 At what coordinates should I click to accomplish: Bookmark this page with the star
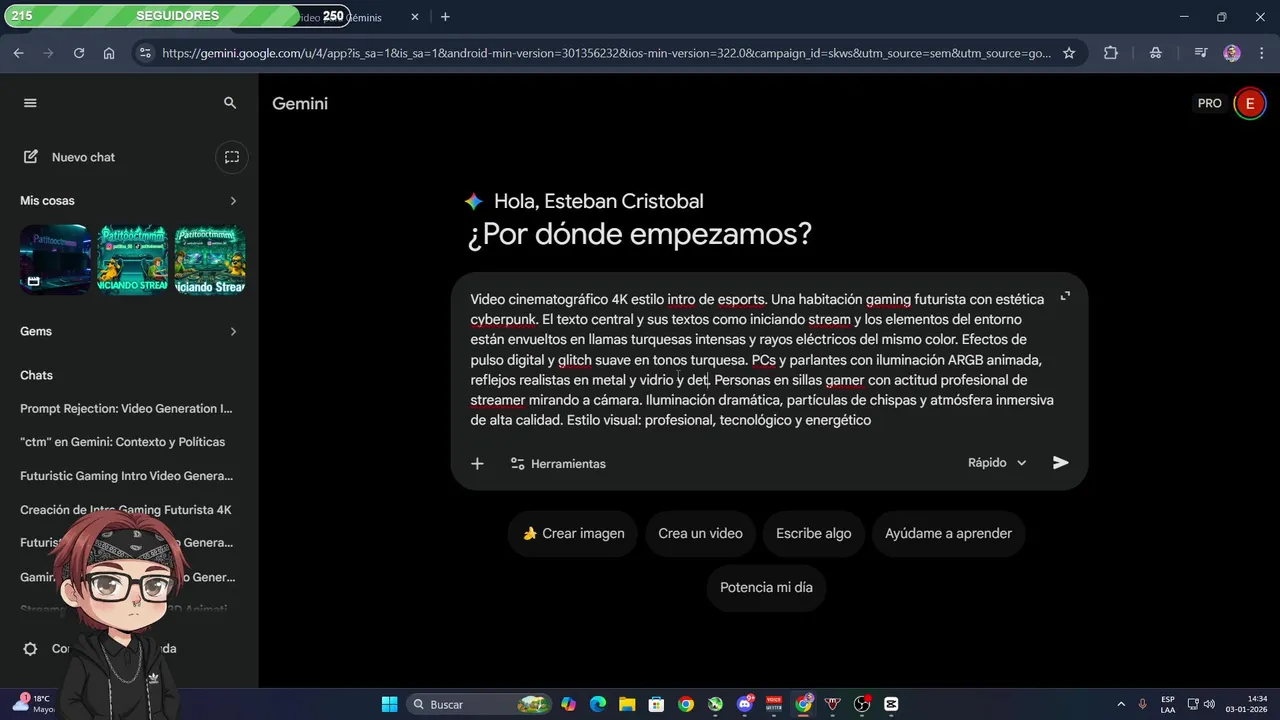click(1069, 53)
